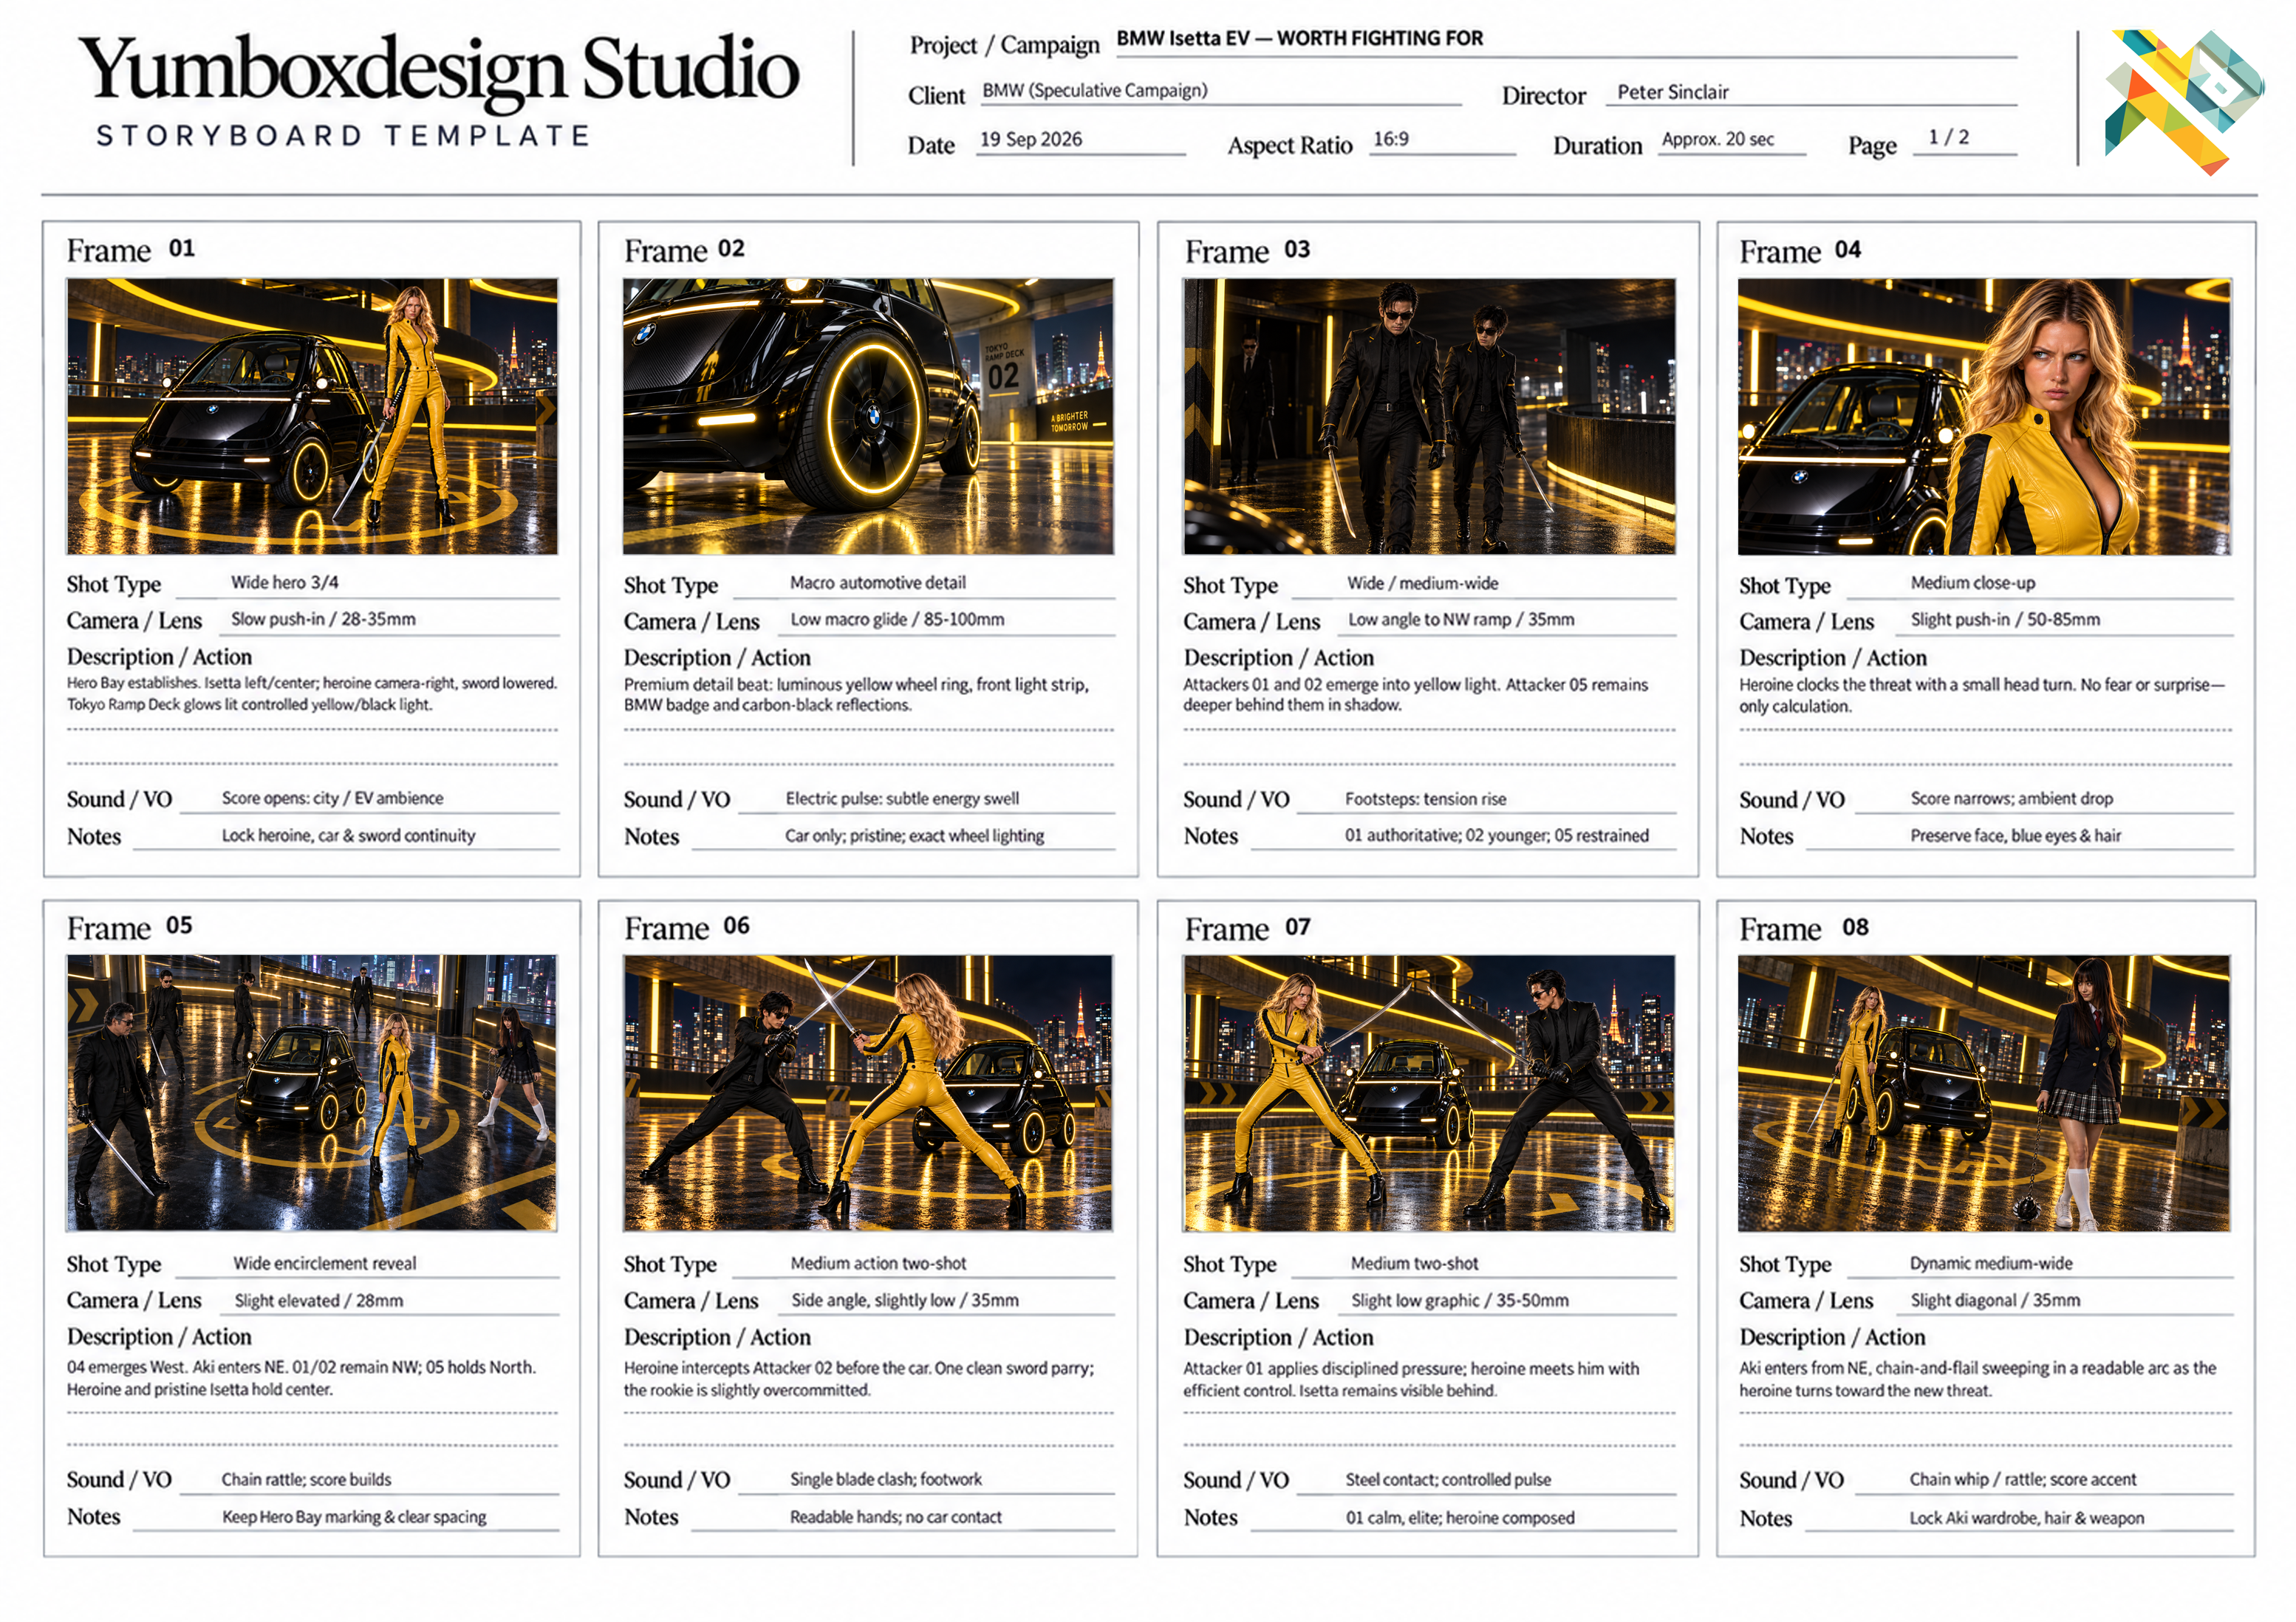The image size is (2296, 1622).
Task: Click camera text 'Slight low graphic / 35-50mm'
Action: click(x=1460, y=1300)
